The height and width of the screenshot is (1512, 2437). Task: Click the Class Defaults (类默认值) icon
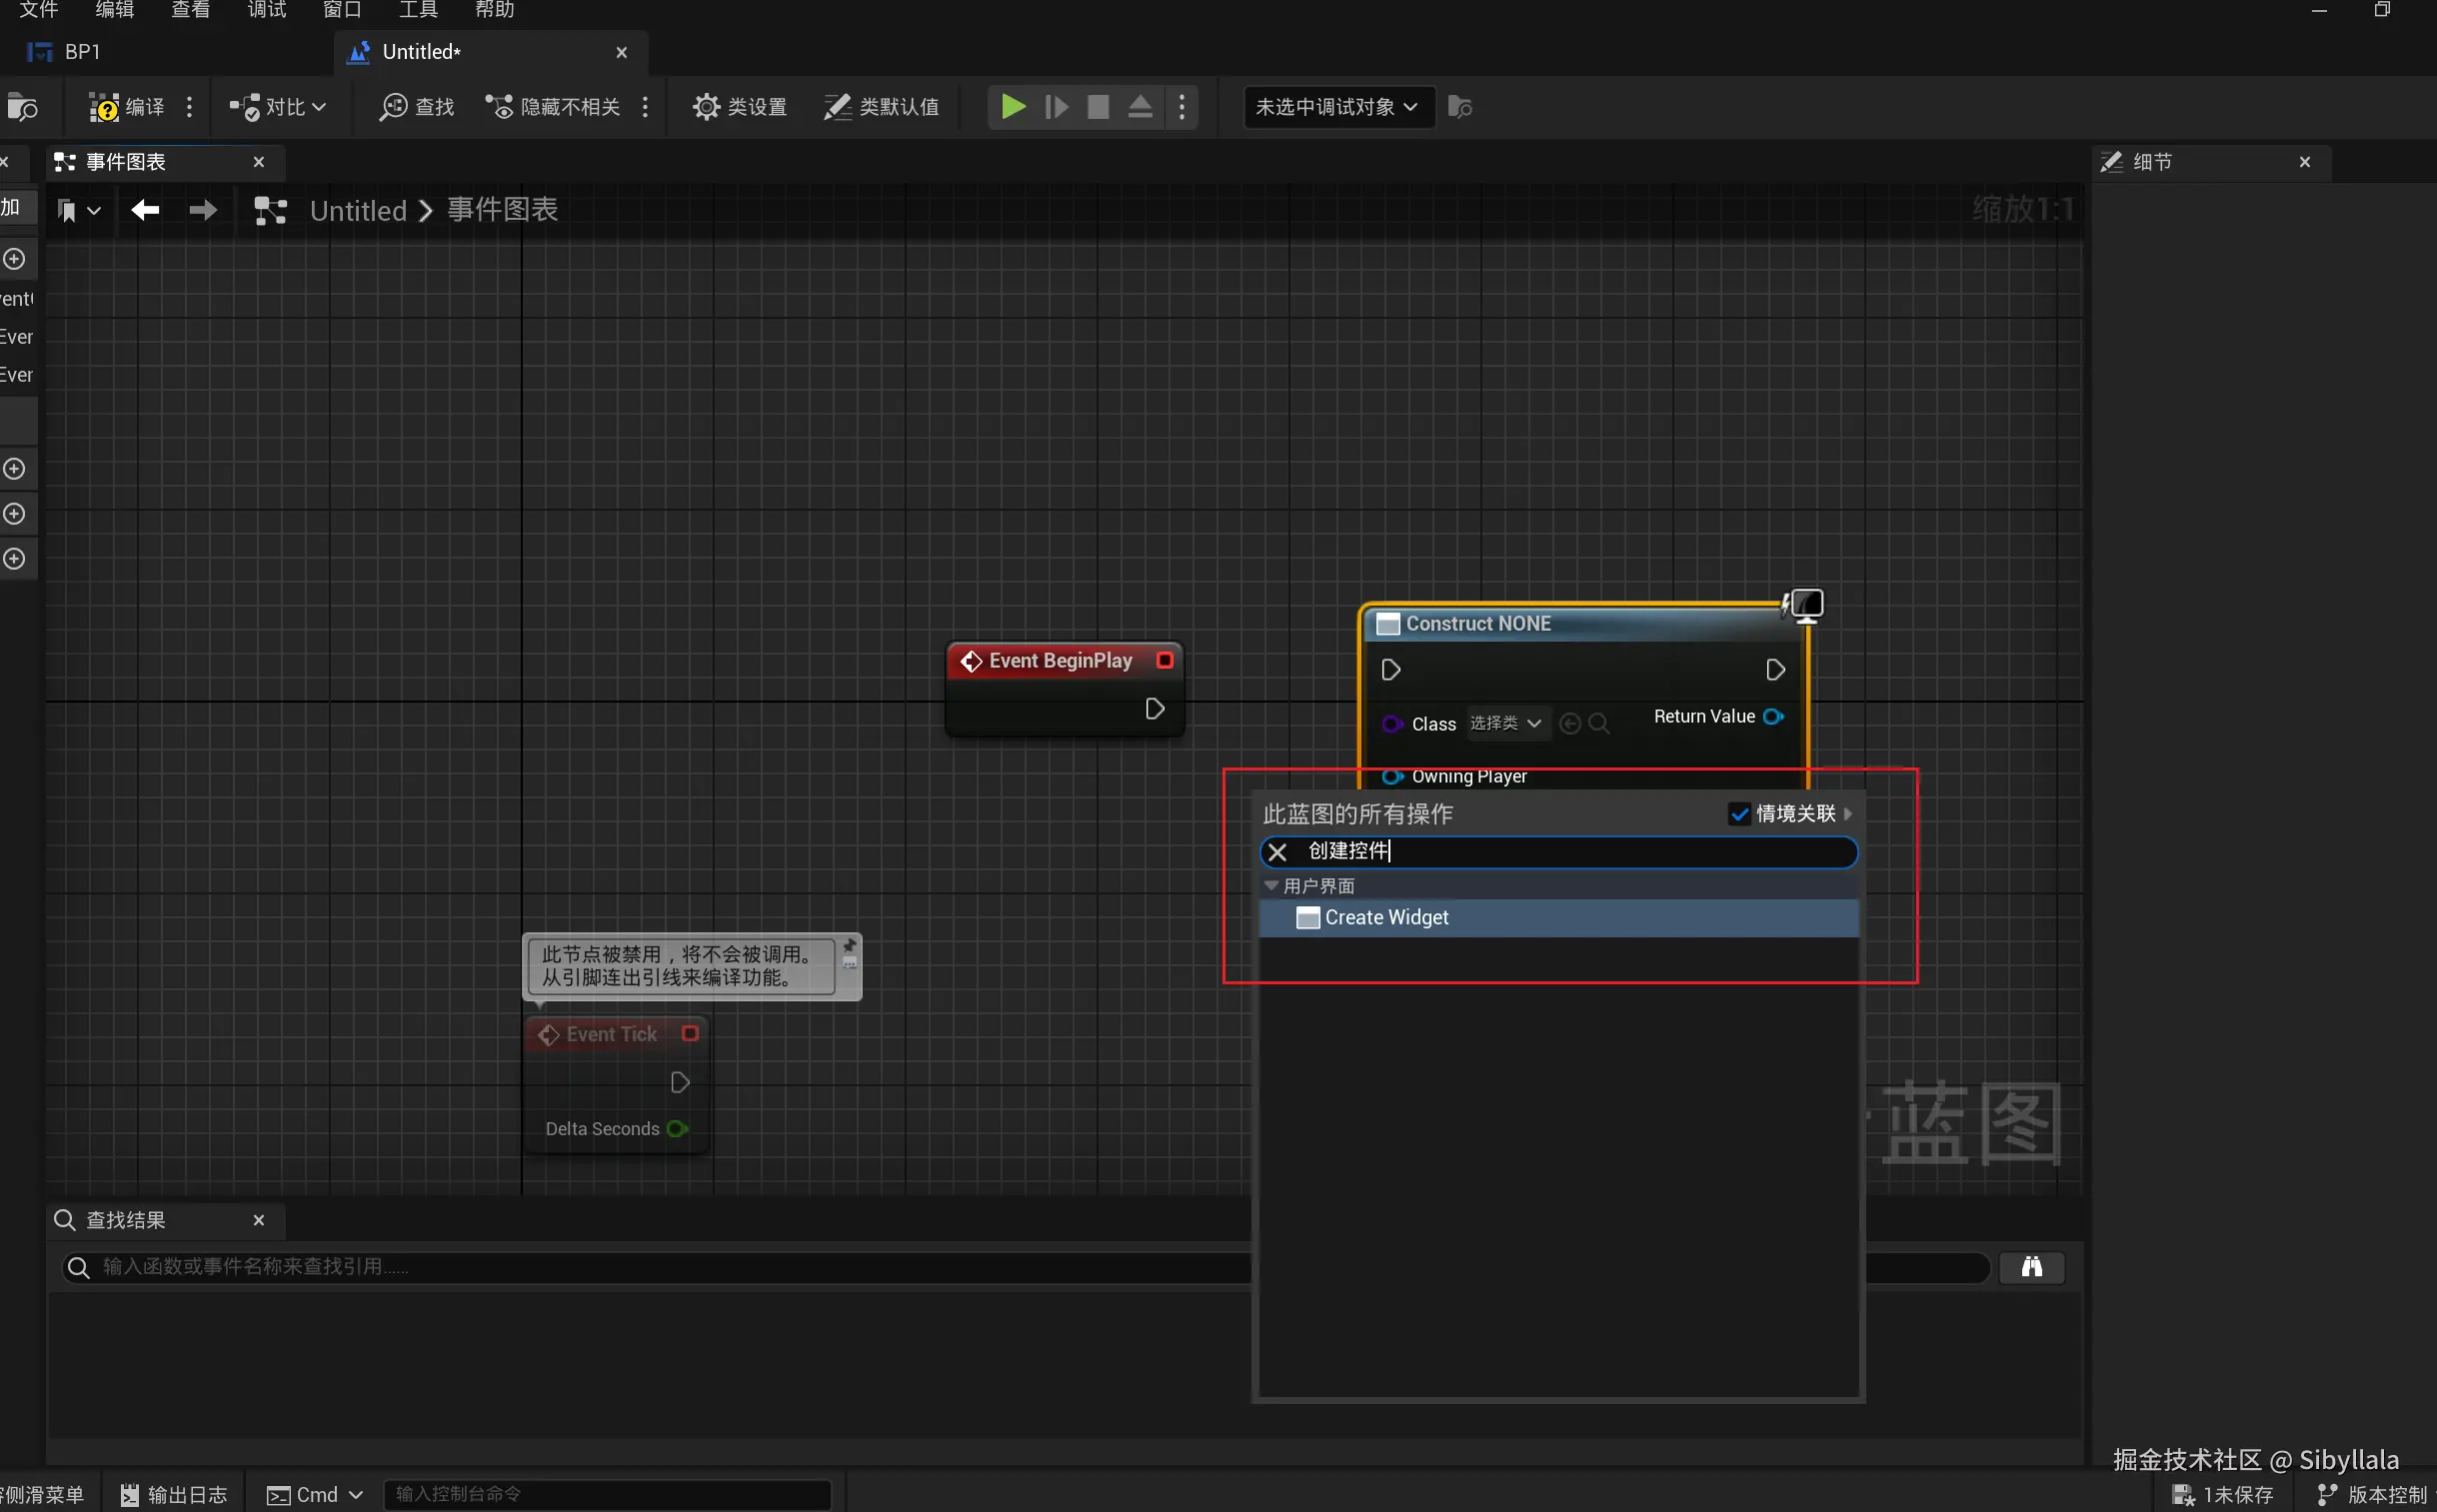click(837, 107)
